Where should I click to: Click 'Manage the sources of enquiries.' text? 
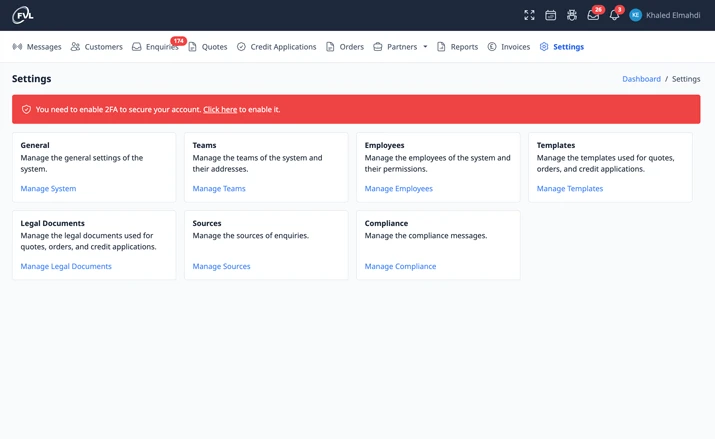point(250,236)
